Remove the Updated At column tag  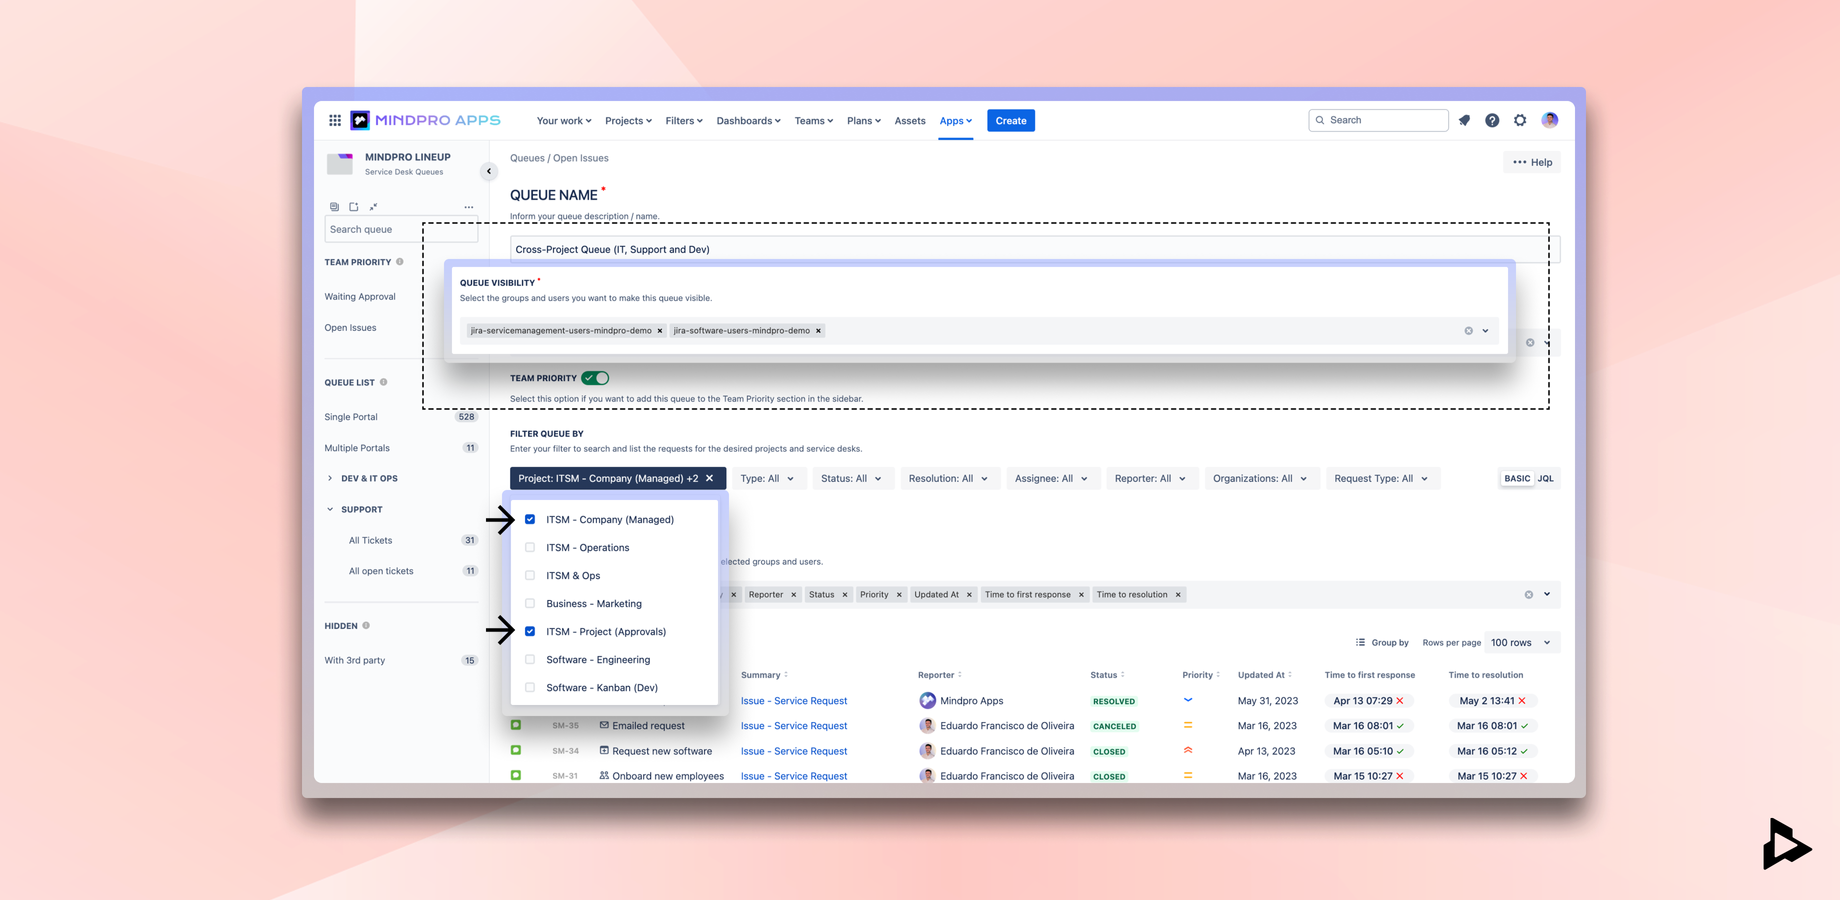coord(969,595)
